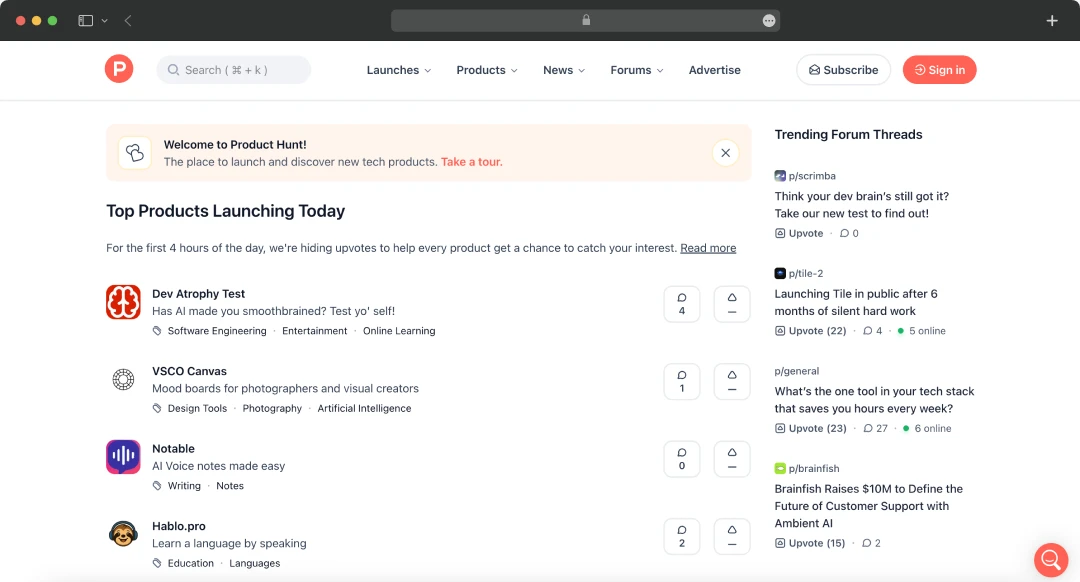Image resolution: width=1080 pixels, height=582 pixels.
Task: Open comments for Dev Atrophy Test
Action: (x=682, y=304)
